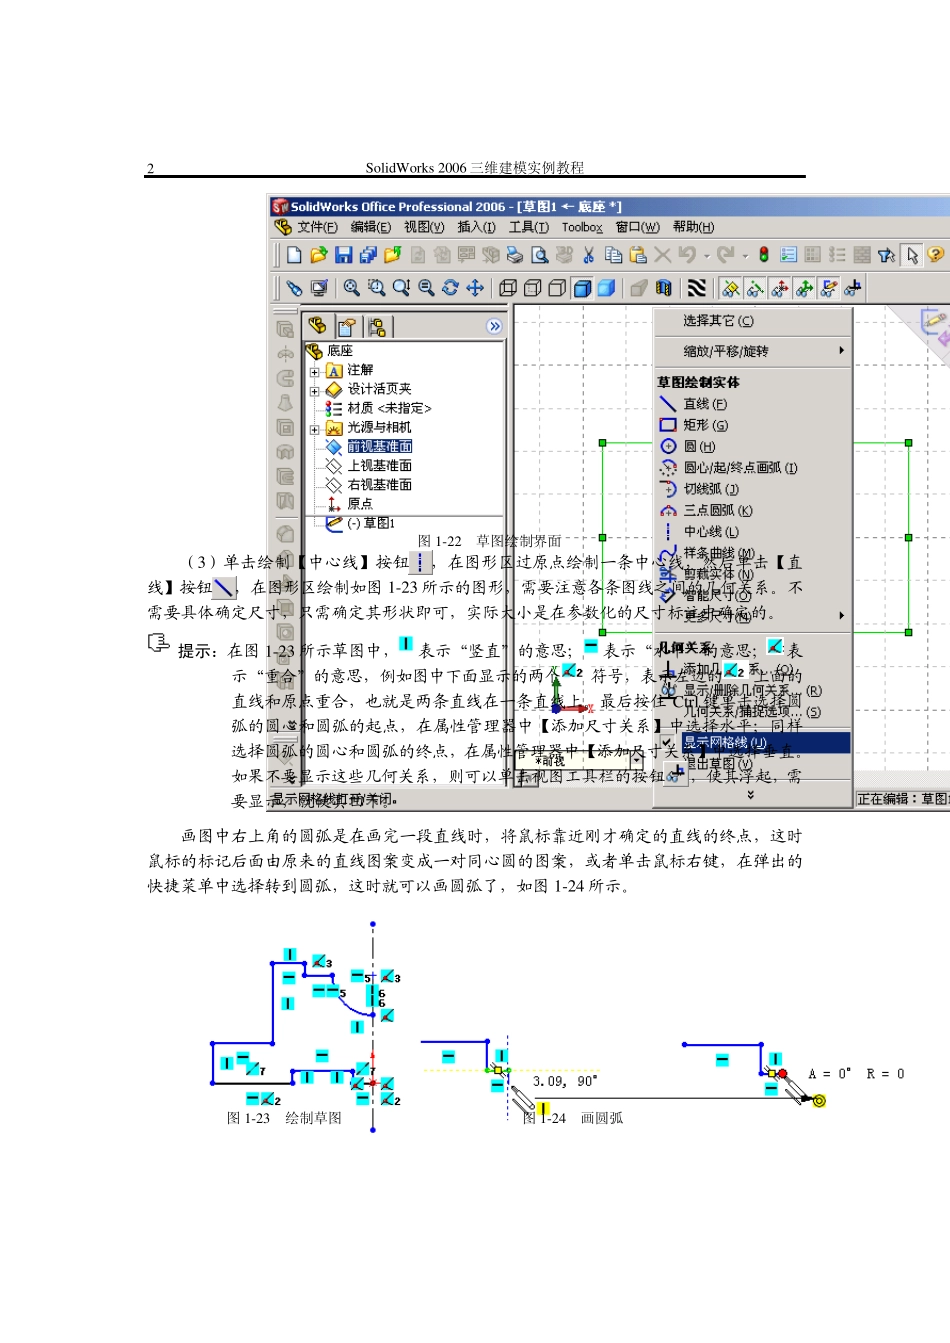Viewport: 950px width, 1343px height.
Task: Click the 3 Point Arc icon in menu
Action: point(668,510)
